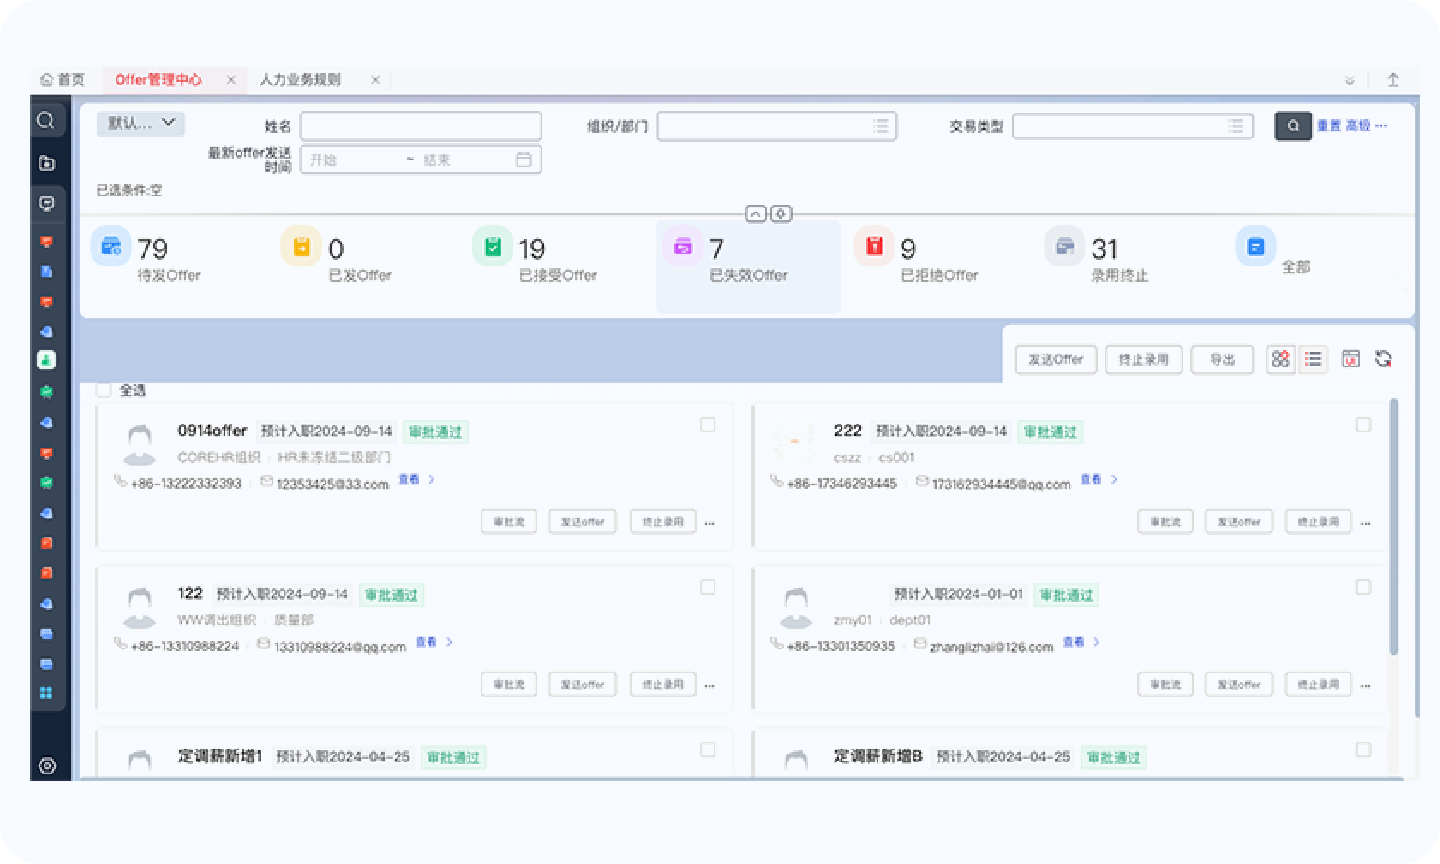This screenshot has width=1440, height=864.
Task: Open the search icon in left sidebar
Action: 46,121
